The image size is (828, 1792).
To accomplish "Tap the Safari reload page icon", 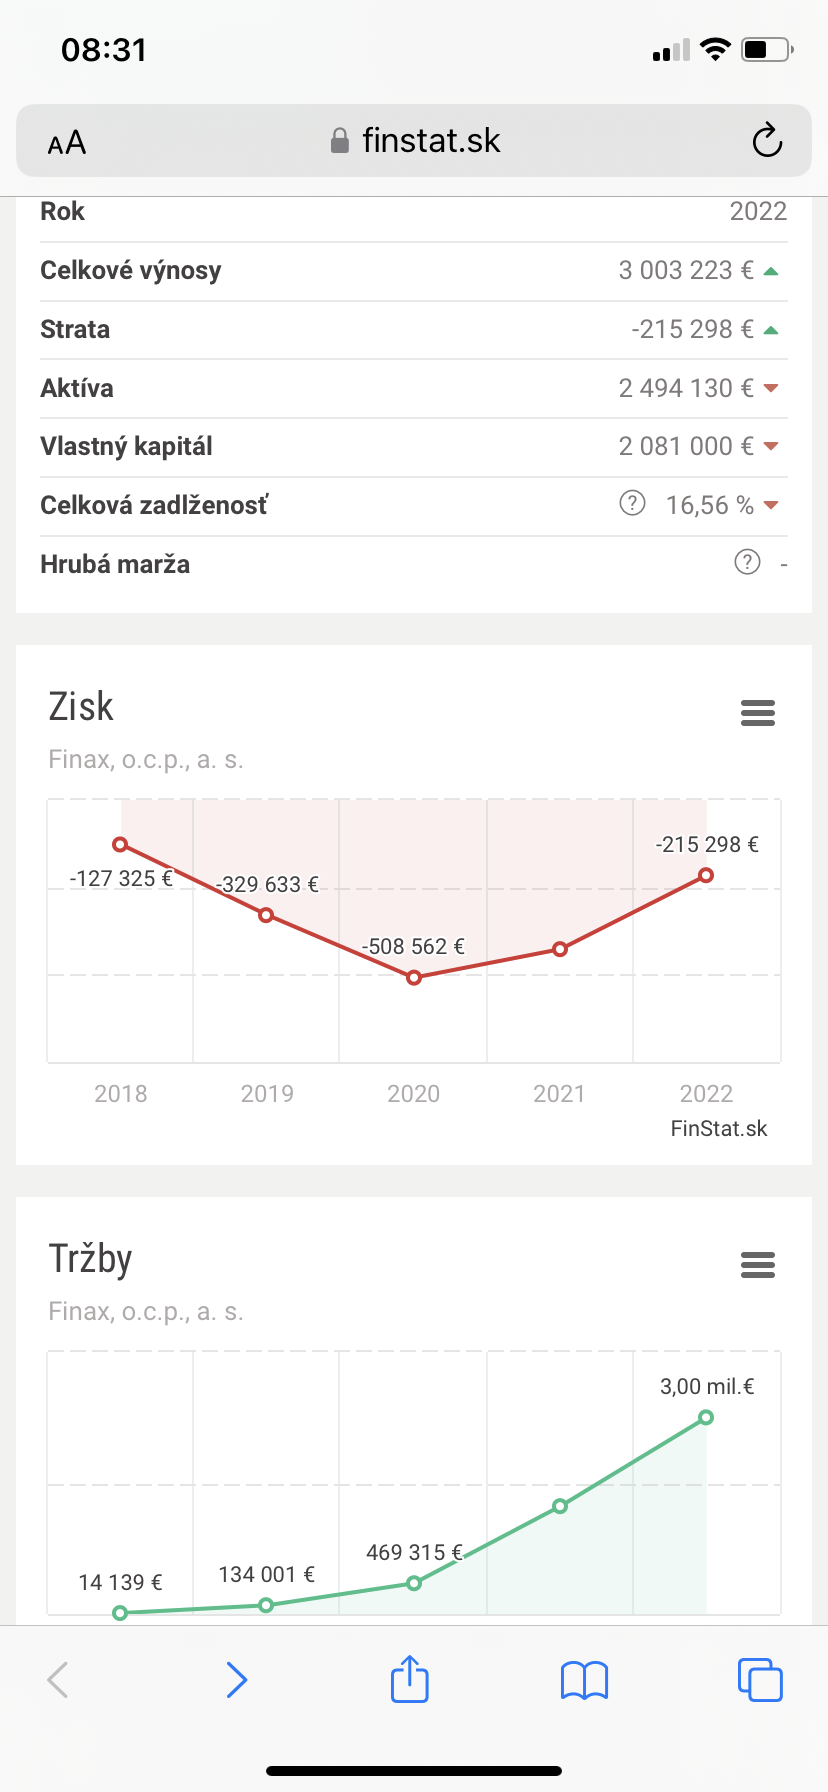I will (x=767, y=141).
